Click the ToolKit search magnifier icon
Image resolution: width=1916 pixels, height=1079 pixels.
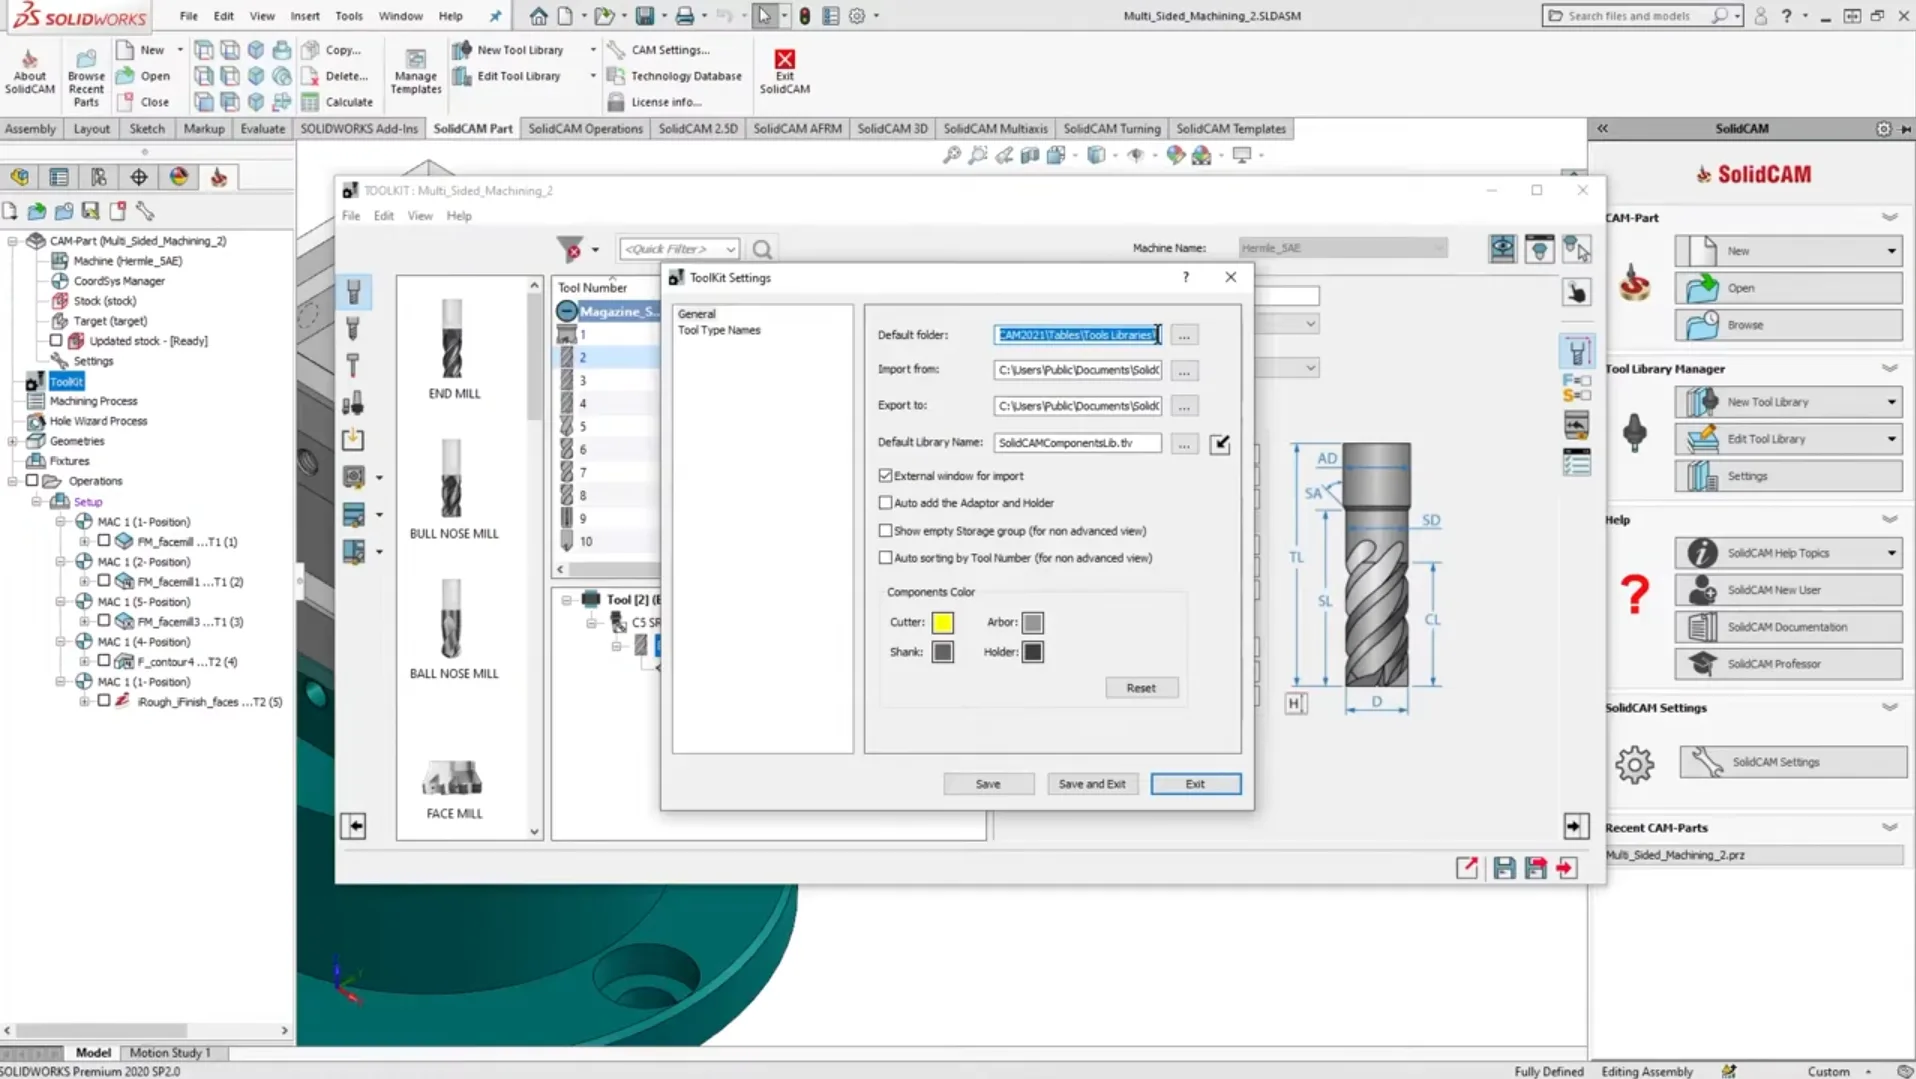pyautogui.click(x=762, y=249)
